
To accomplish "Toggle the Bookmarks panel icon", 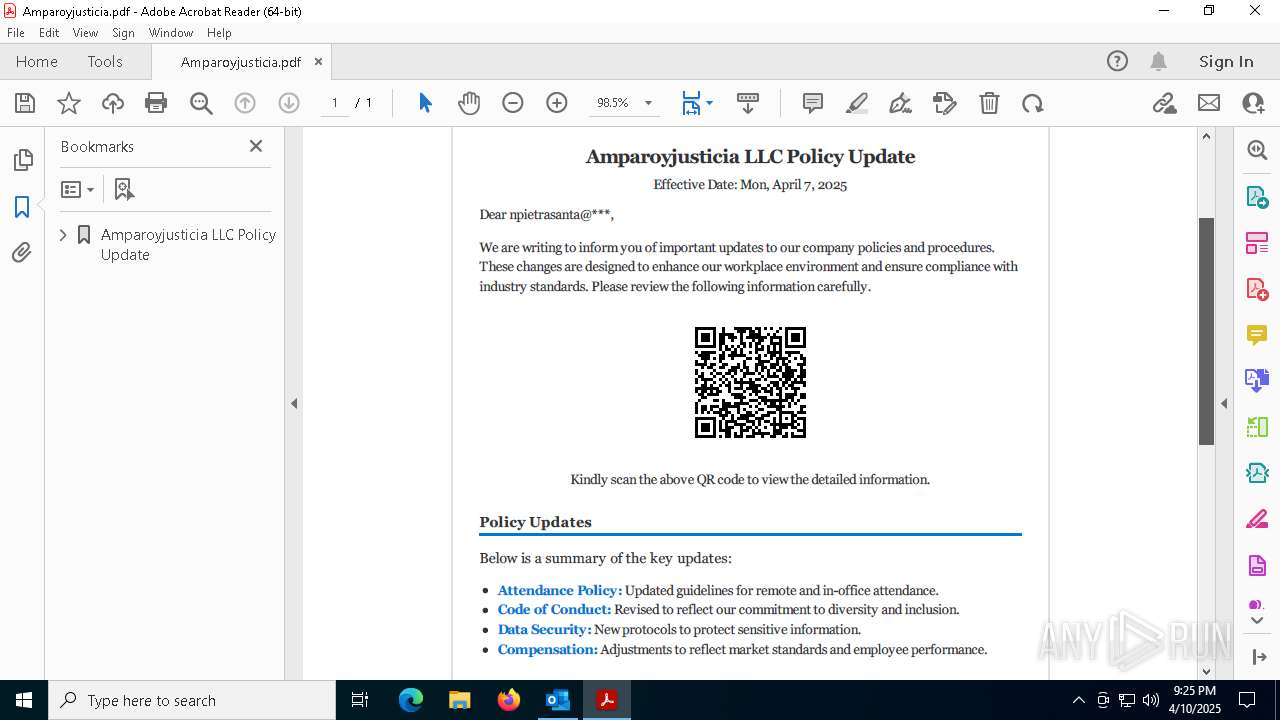I will (x=22, y=207).
